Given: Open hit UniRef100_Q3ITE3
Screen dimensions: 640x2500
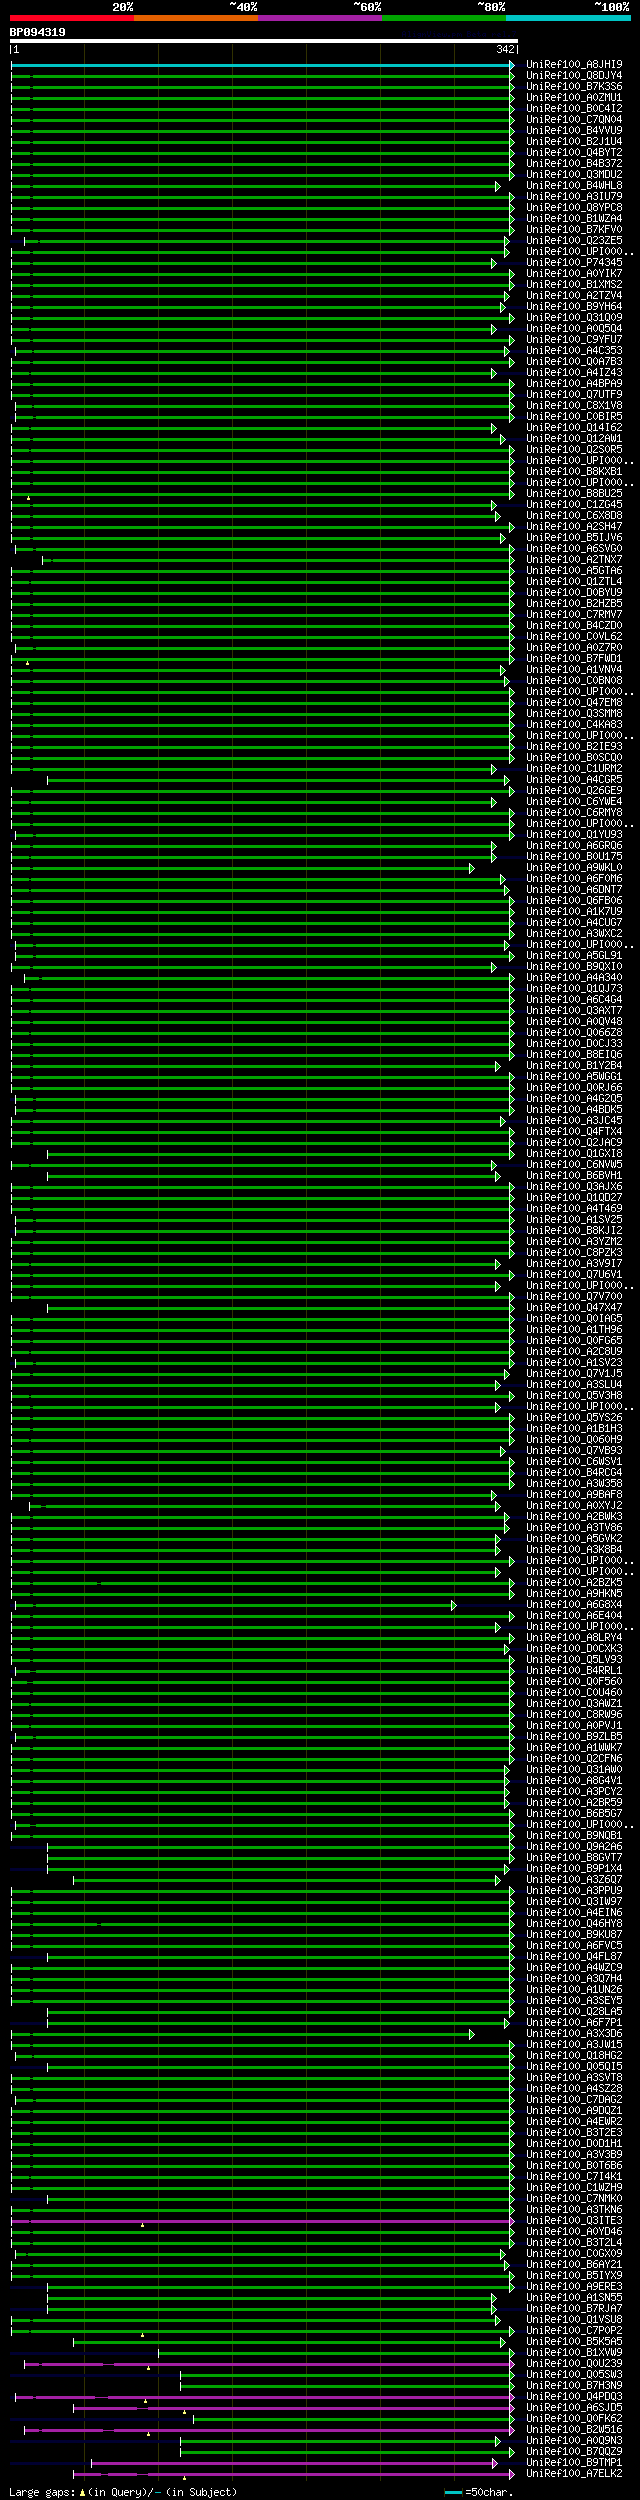Looking at the screenshot, I should pyautogui.click(x=574, y=2221).
